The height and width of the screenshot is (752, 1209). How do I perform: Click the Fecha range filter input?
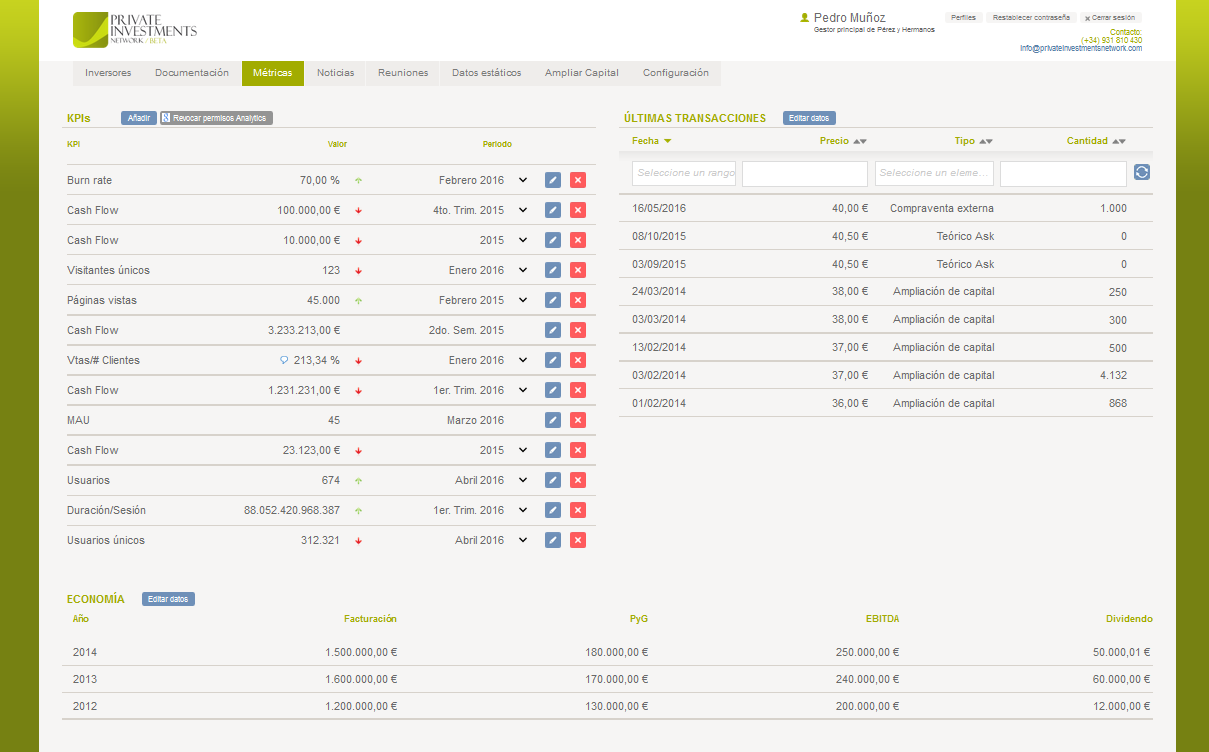[x=684, y=173]
